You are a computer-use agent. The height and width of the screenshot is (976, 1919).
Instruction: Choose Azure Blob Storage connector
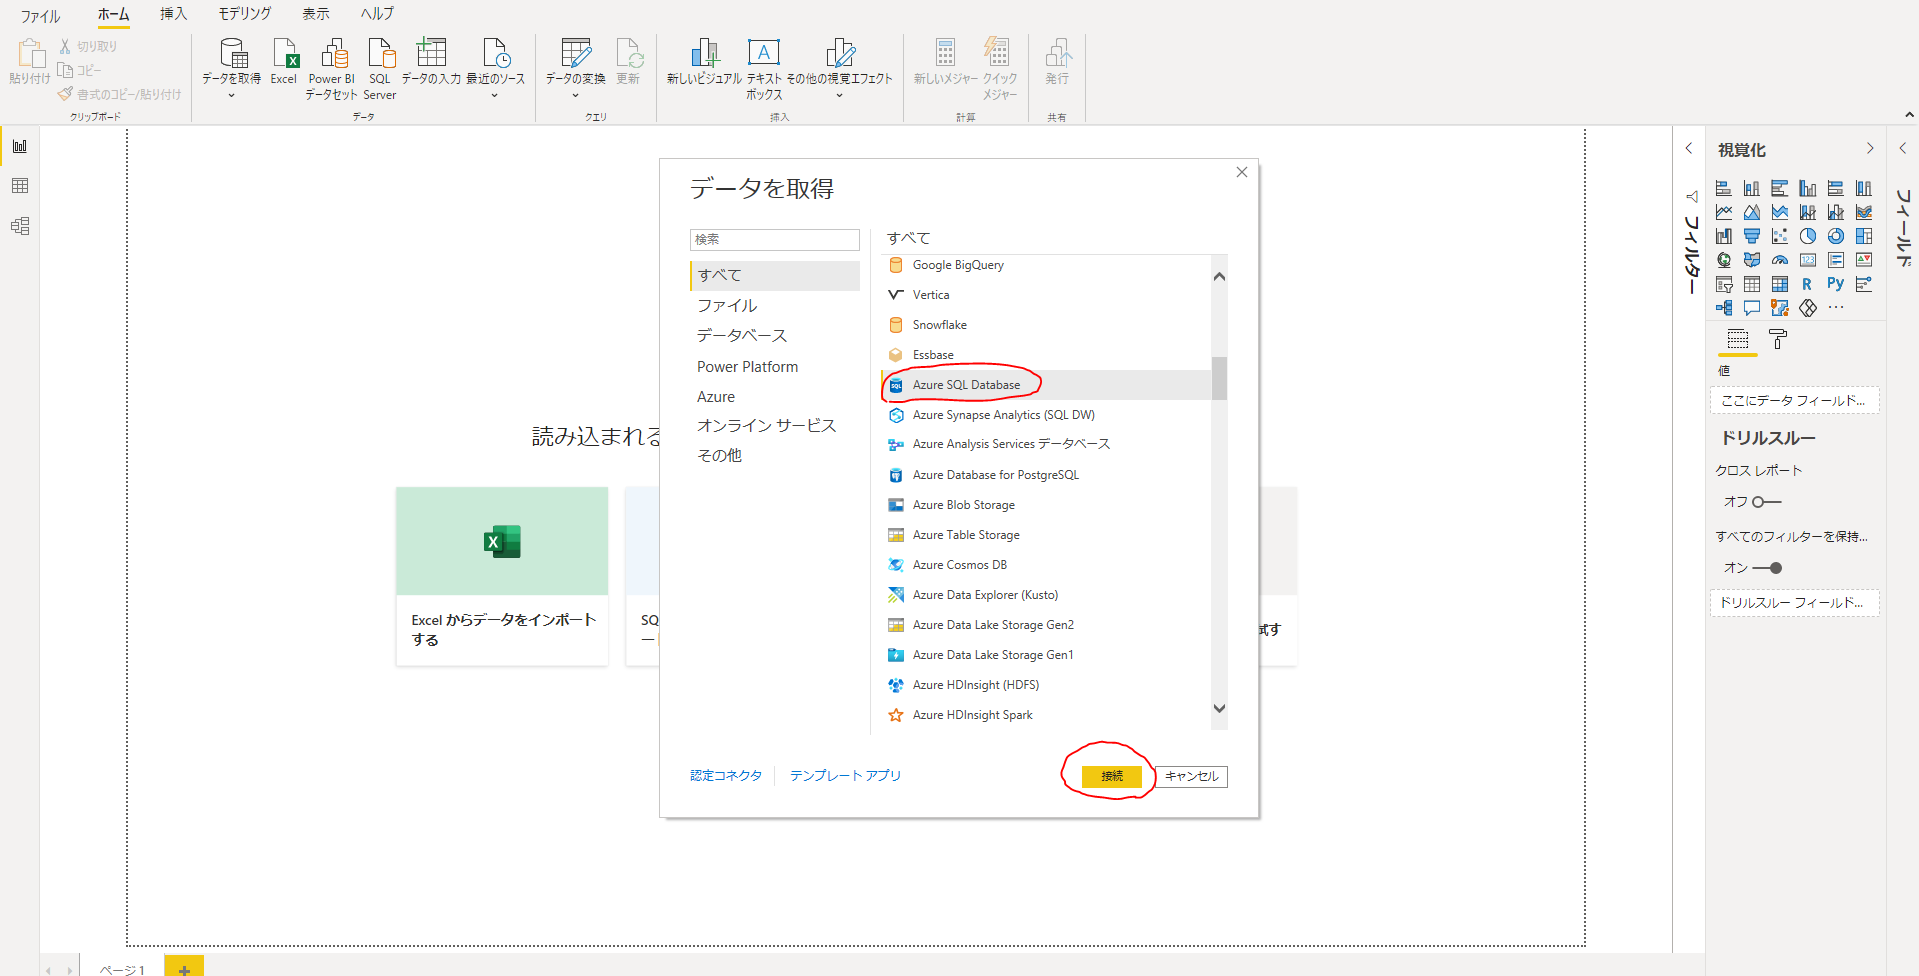[1046, 505]
